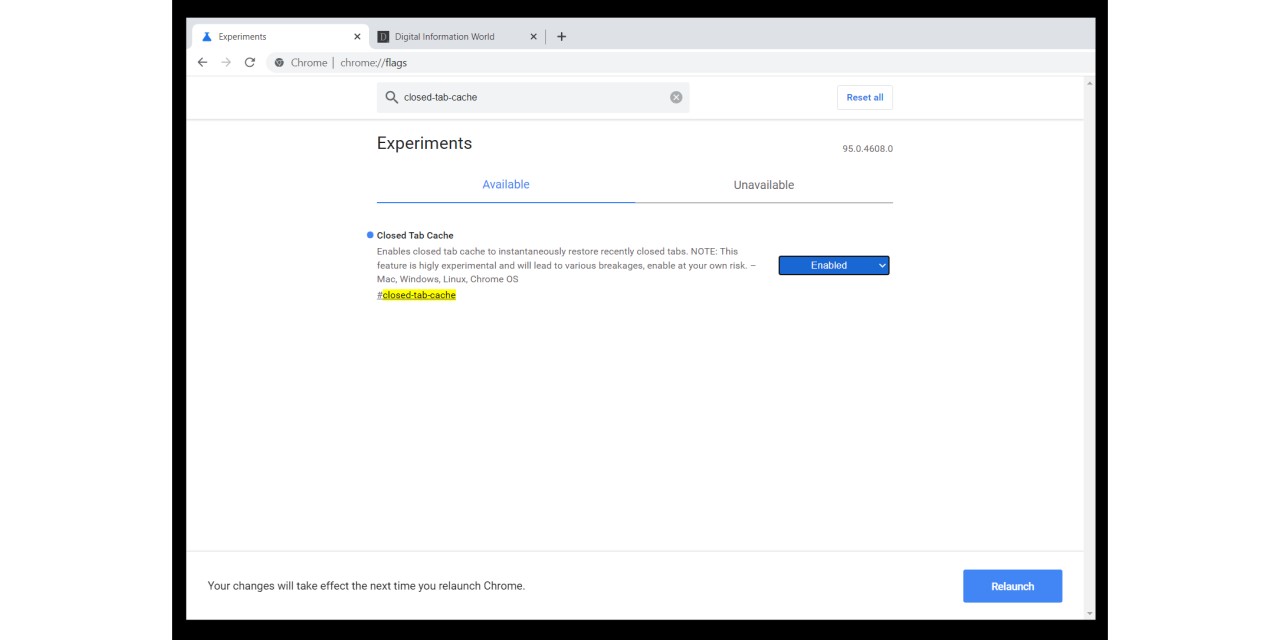
Task: Open the #closed-tab-cache anchor link
Action: [x=416, y=295]
